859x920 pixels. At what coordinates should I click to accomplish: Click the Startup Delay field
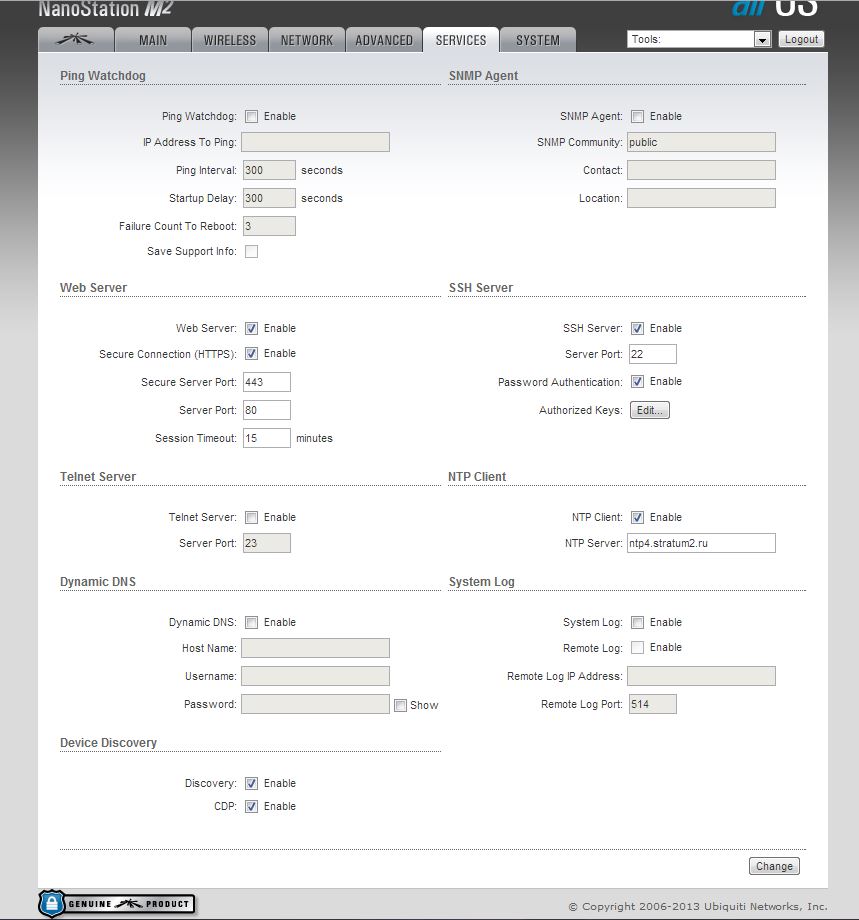tap(269, 198)
